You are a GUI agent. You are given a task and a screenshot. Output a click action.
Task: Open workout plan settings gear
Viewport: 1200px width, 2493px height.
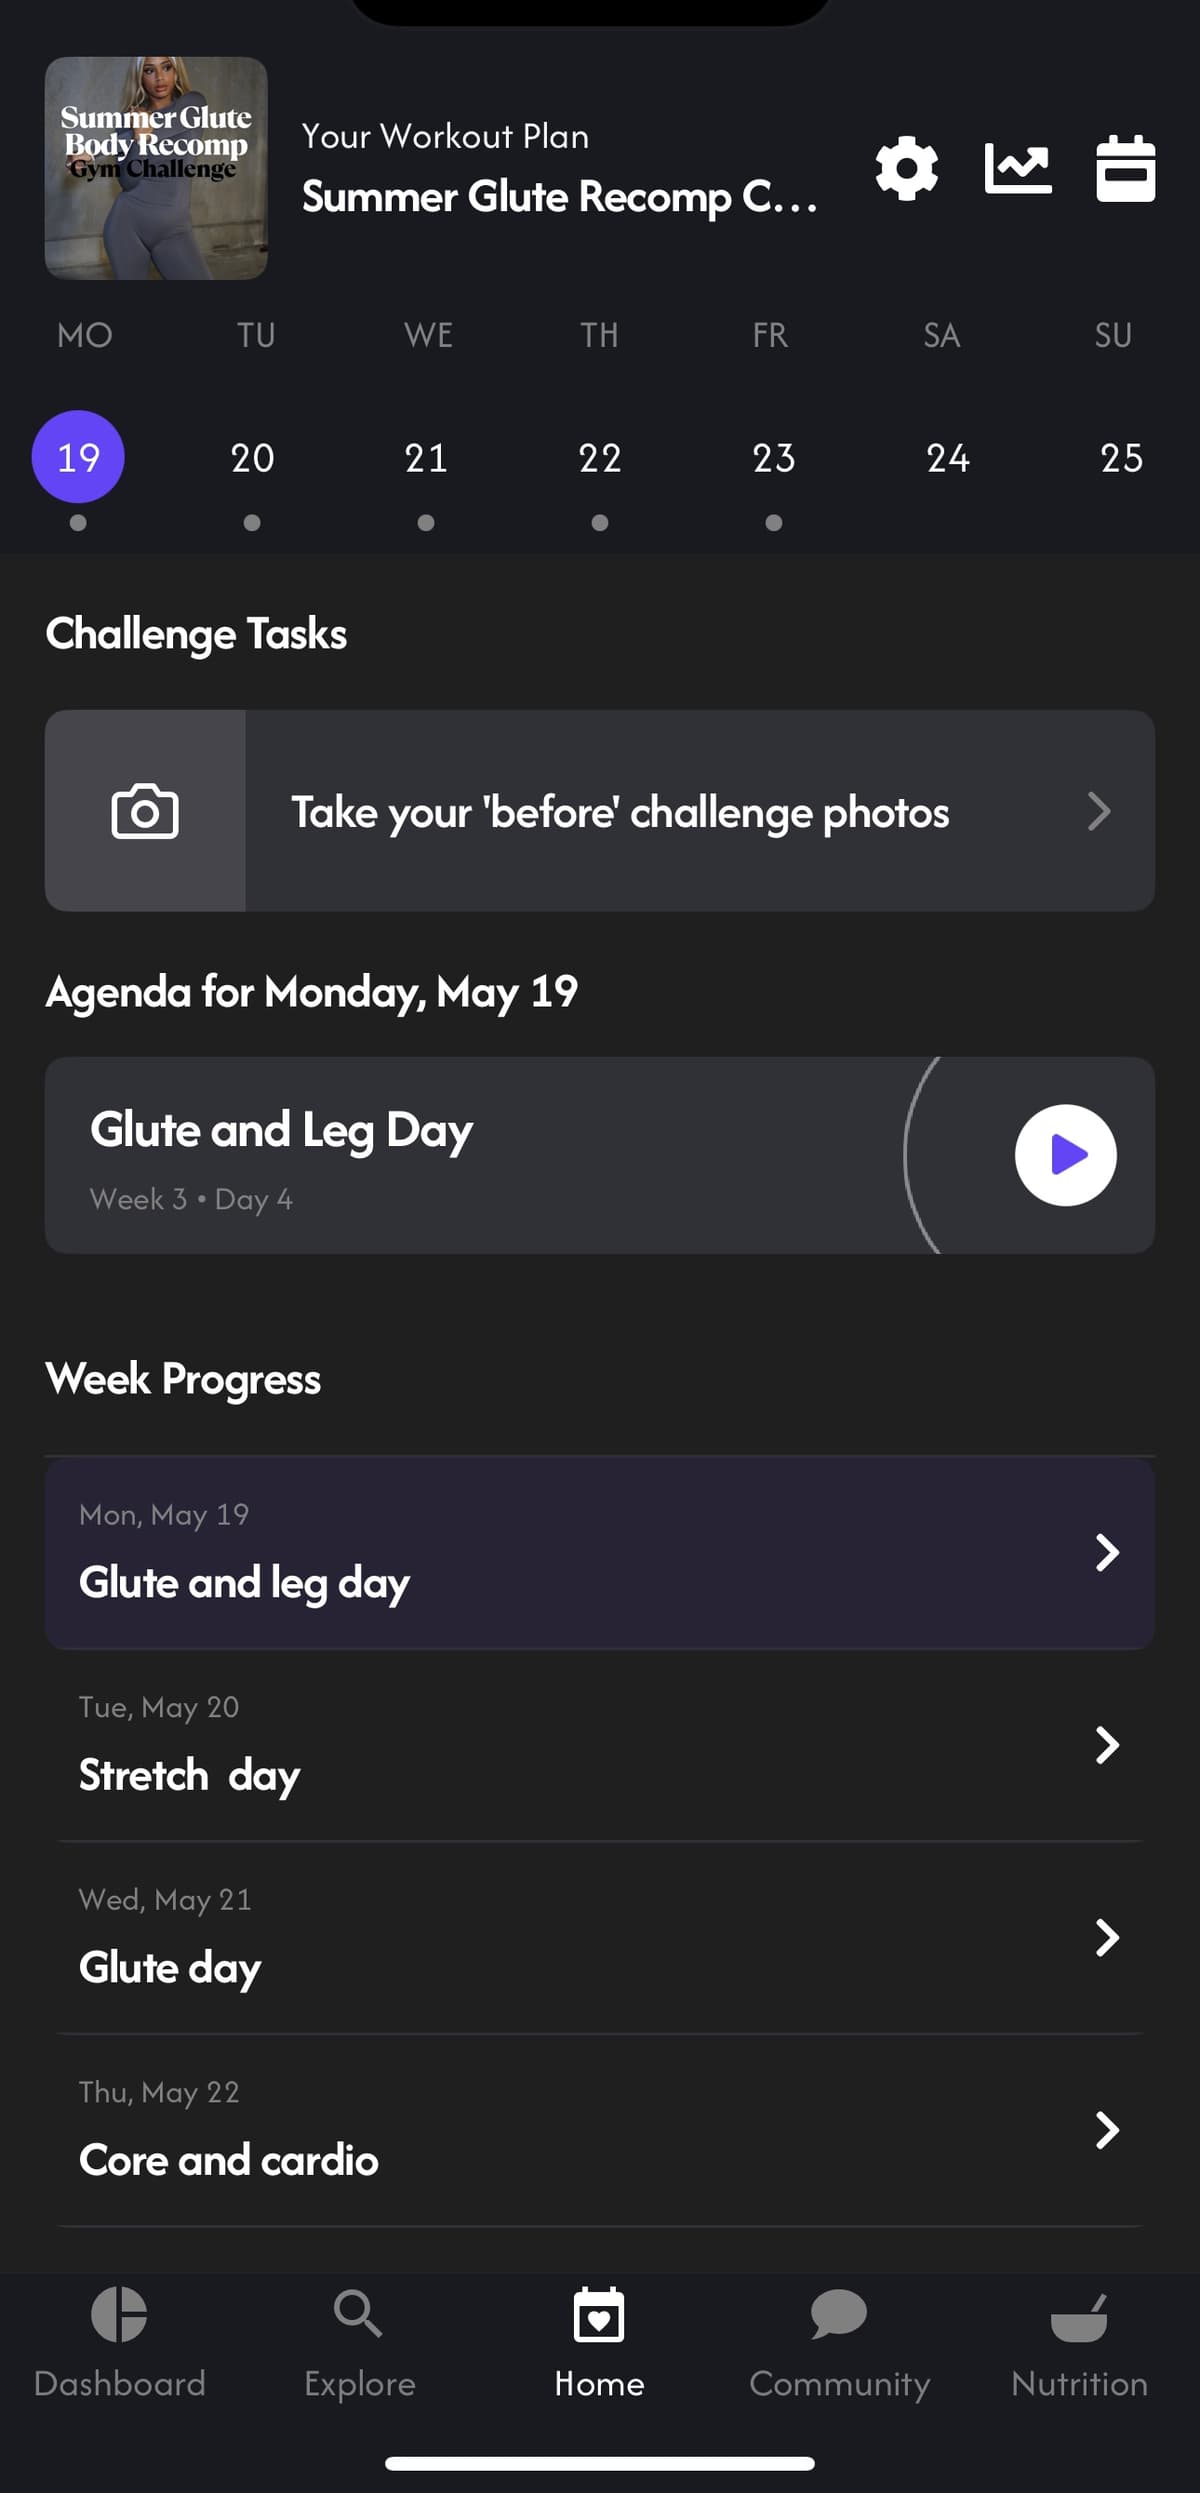pyautogui.click(x=906, y=168)
